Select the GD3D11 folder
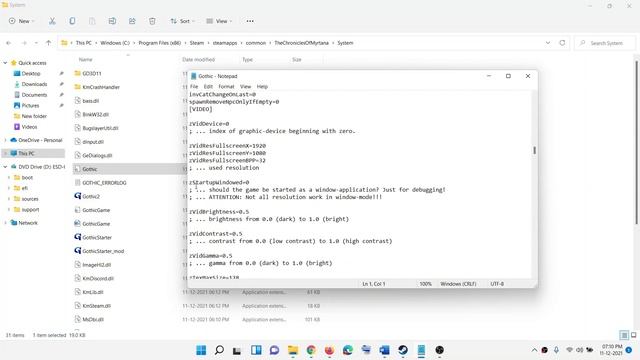Image resolution: width=640 pixels, height=360 pixels. pos(91,73)
